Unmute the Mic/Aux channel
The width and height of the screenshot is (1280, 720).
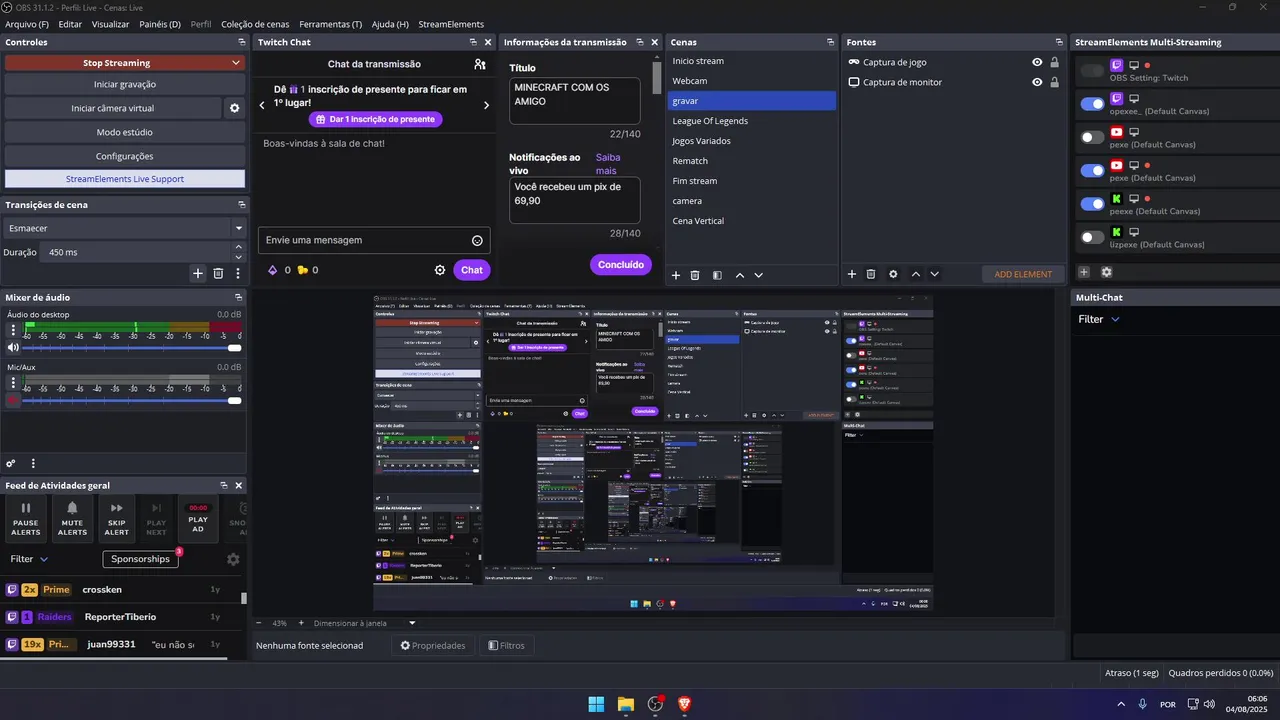14,400
